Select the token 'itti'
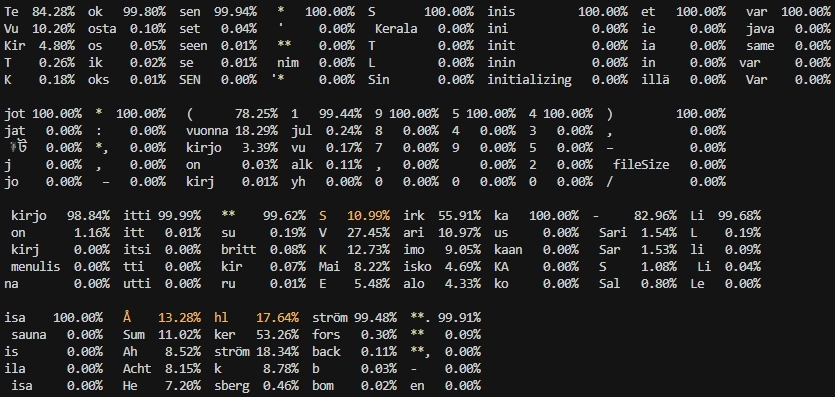The width and height of the screenshot is (835, 397). pyautogui.click(x=137, y=216)
